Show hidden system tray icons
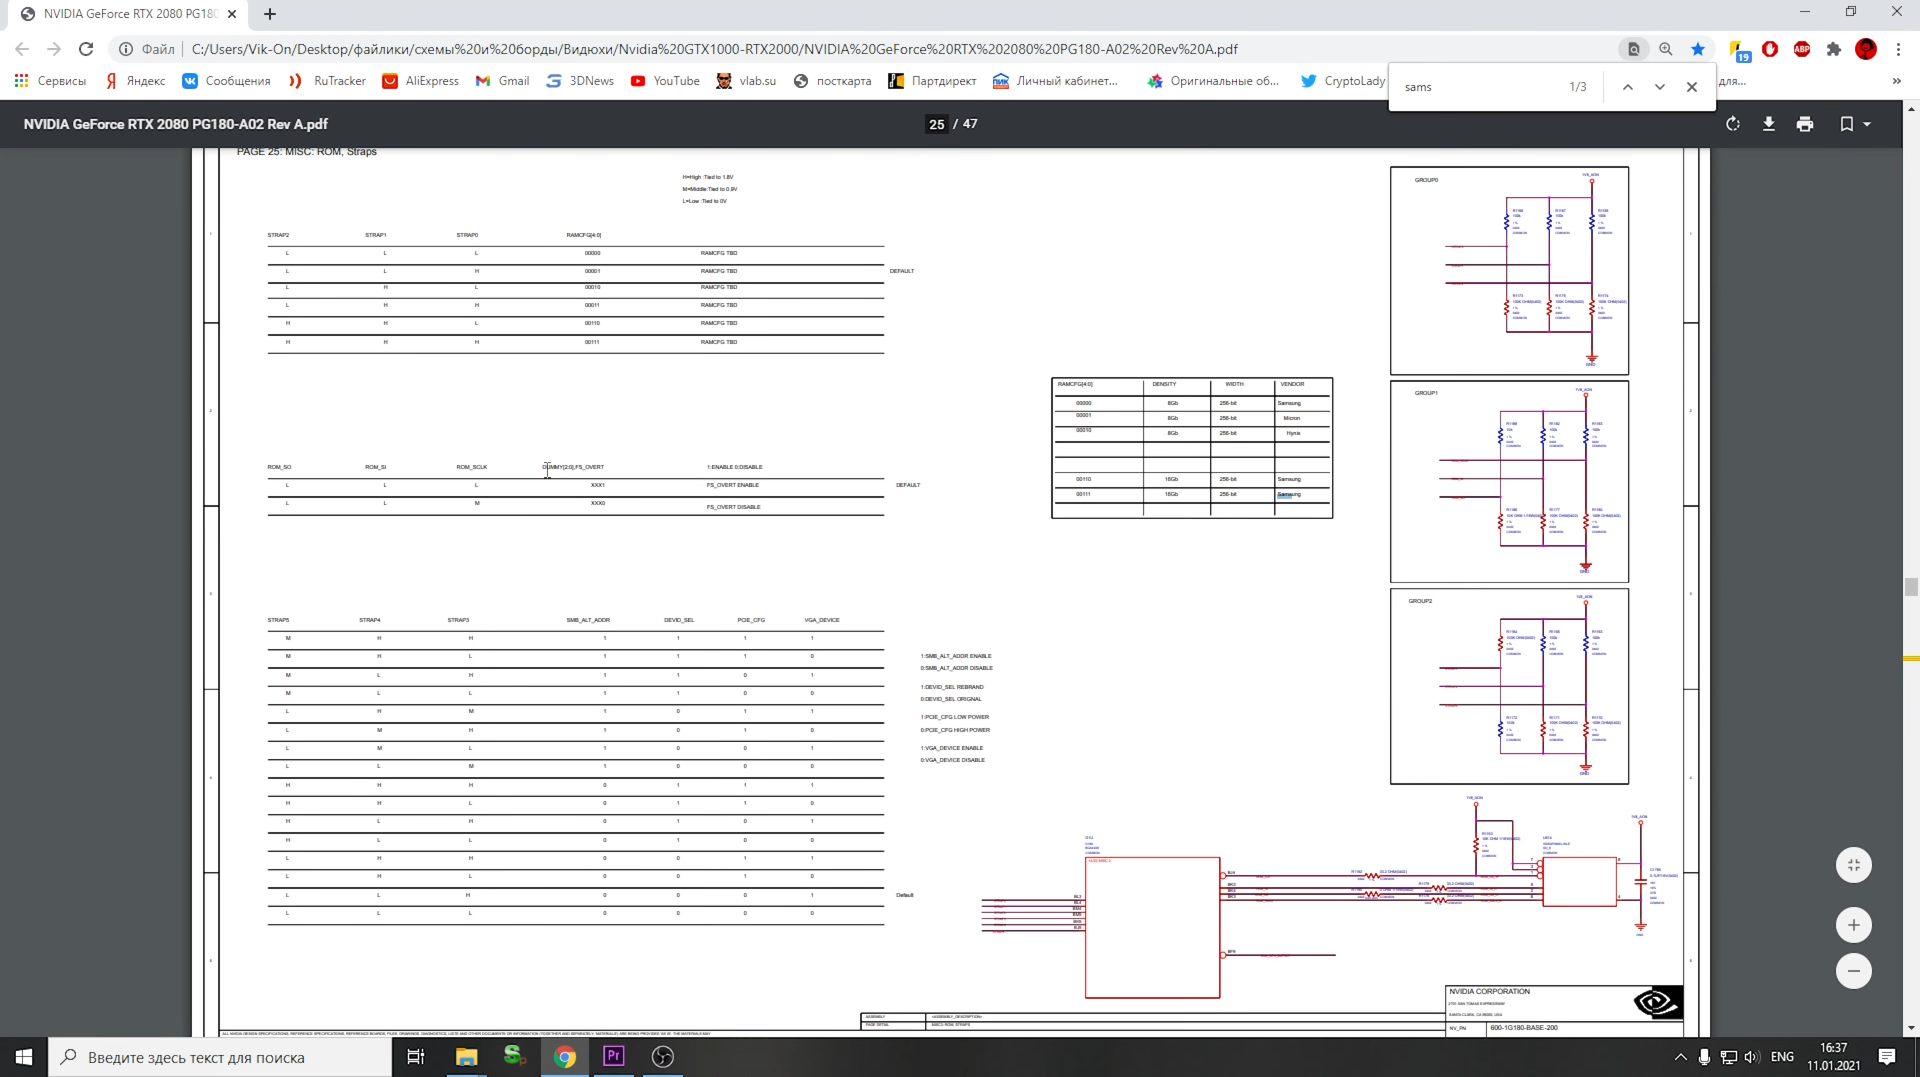The width and height of the screenshot is (1920, 1077). [x=1680, y=1057]
